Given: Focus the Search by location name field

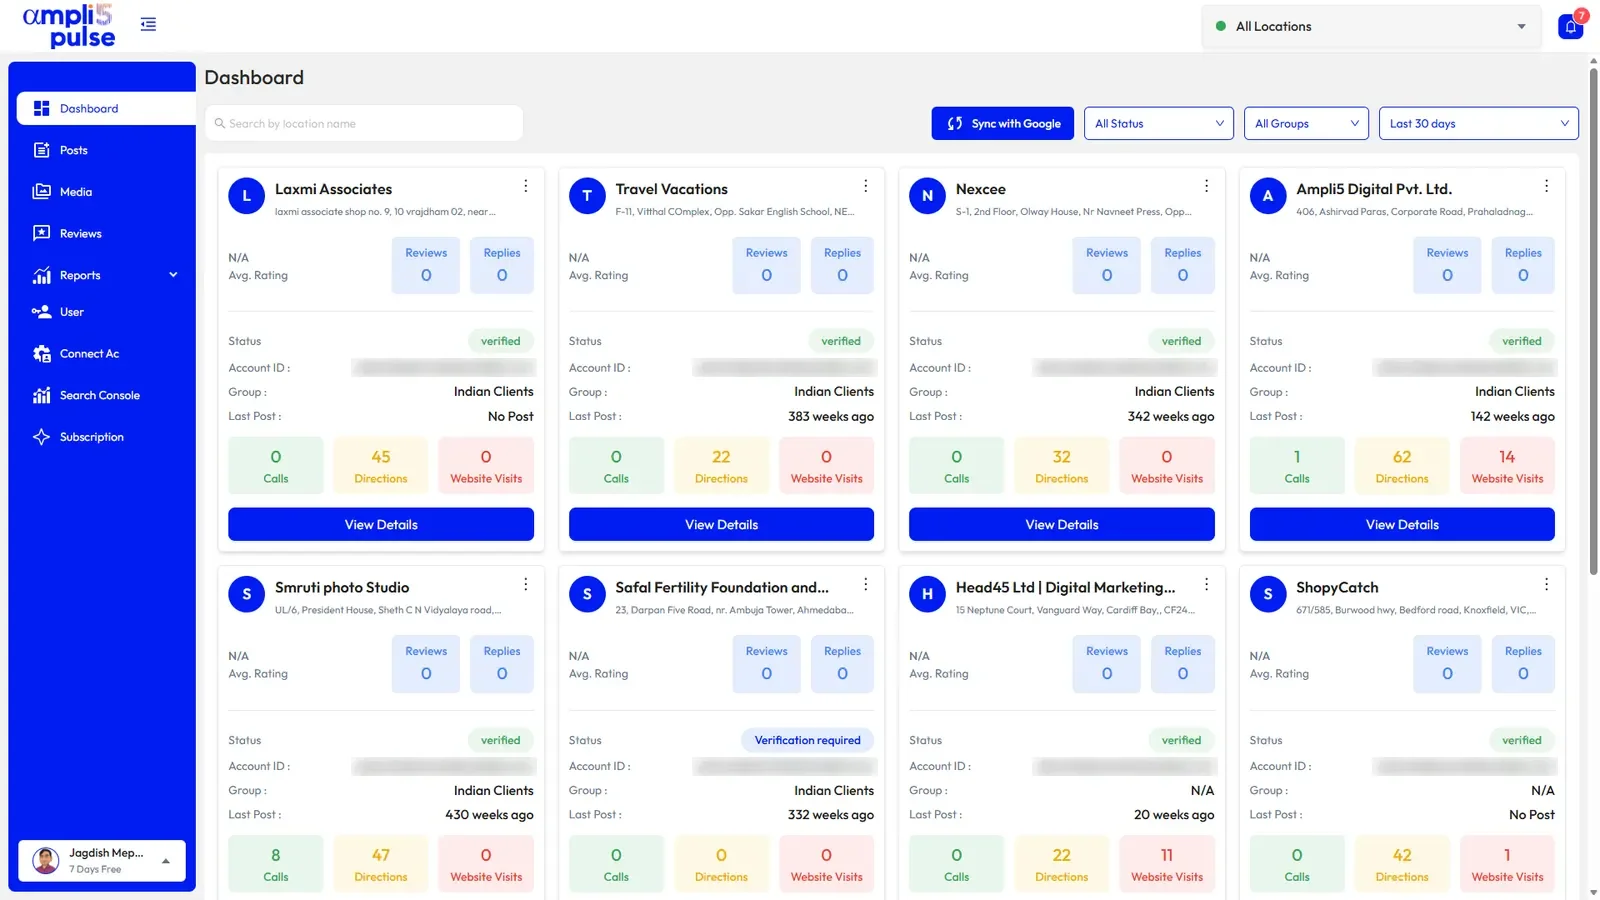Looking at the screenshot, I should 364,124.
